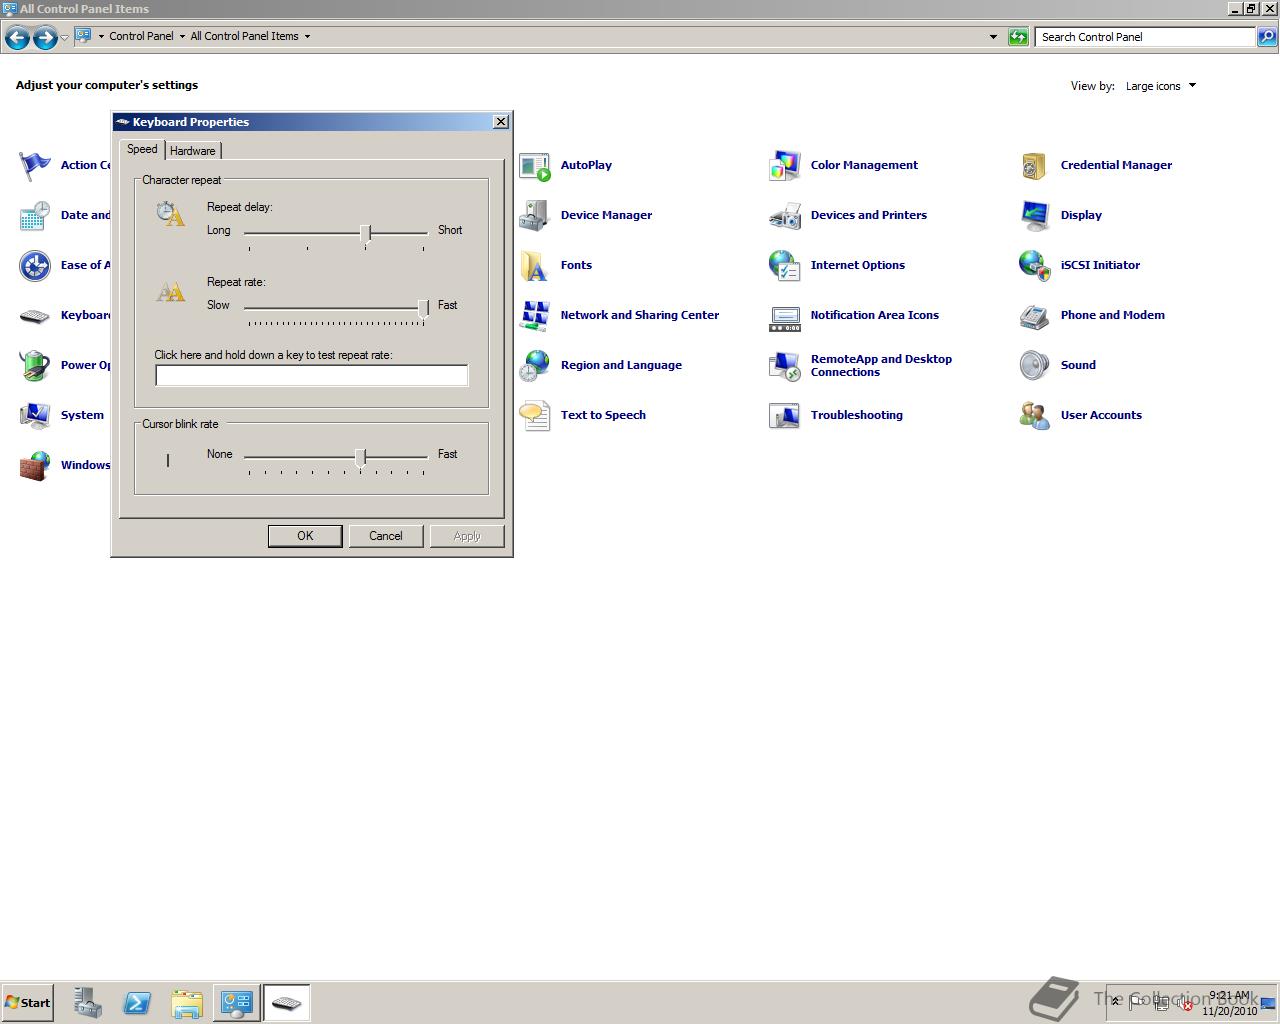Open the Text to Speech icon
Image resolution: width=1280 pixels, height=1024 pixels.
pyautogui.click(x=535, y=416)
